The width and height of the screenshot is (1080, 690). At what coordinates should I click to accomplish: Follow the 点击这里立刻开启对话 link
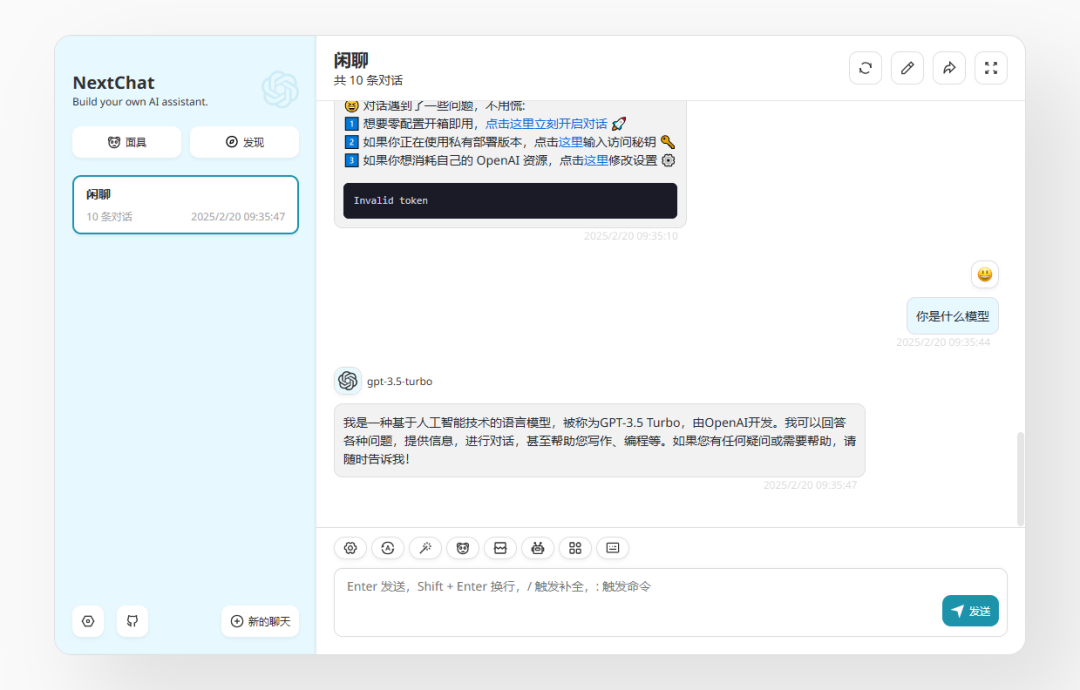[x=546, y=124]
